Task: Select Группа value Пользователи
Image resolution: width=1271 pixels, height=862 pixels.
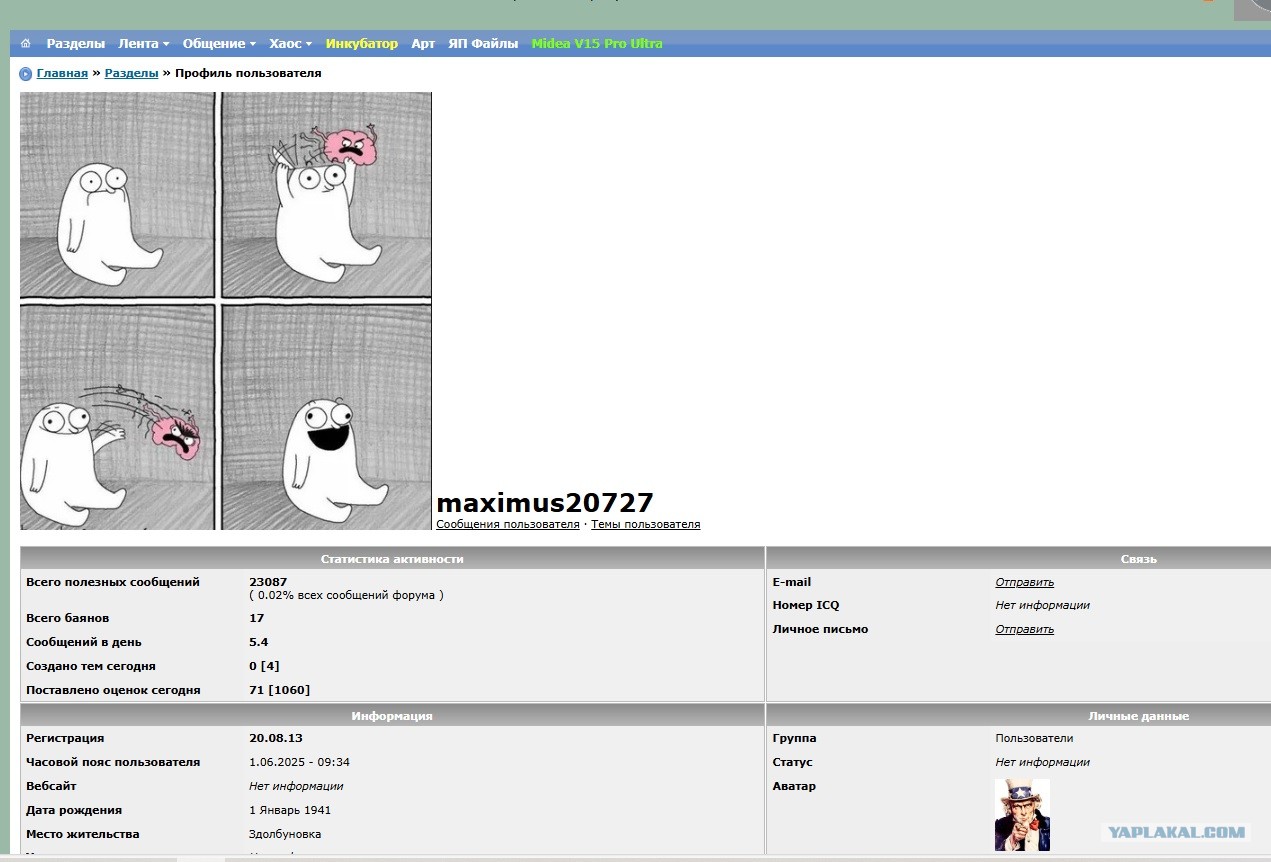Action: tap(1034, 738)
